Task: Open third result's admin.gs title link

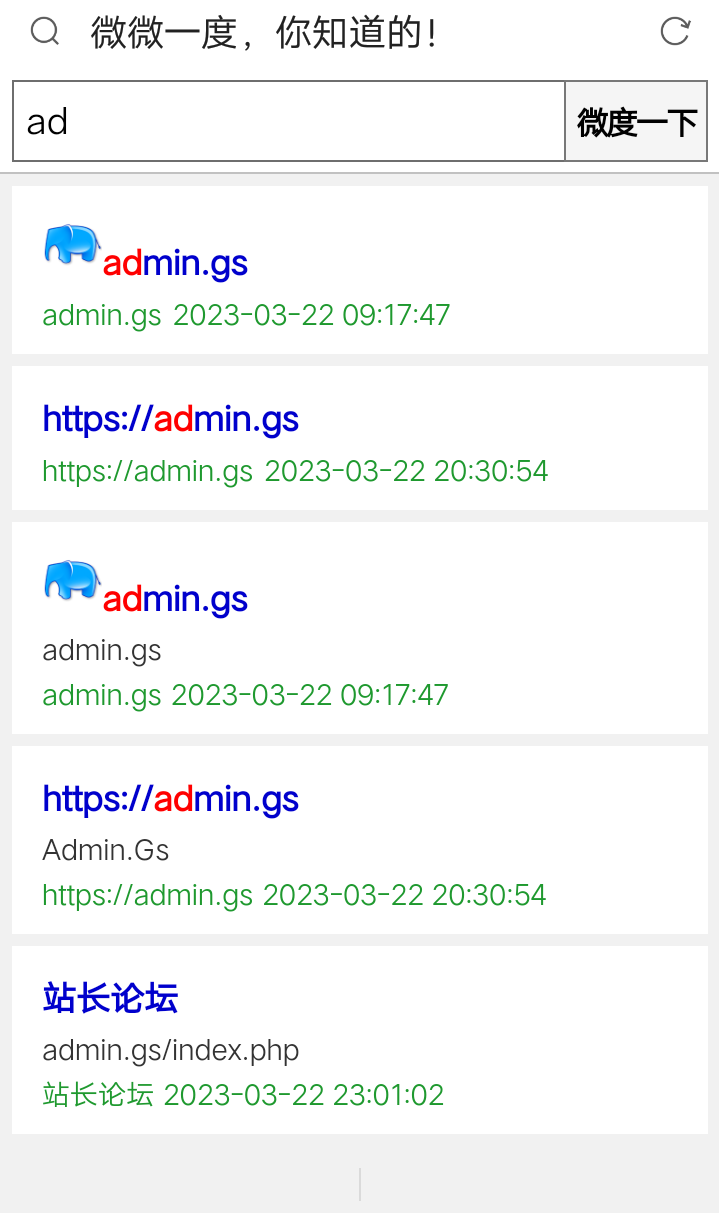Action: click(x=175, y=599)
